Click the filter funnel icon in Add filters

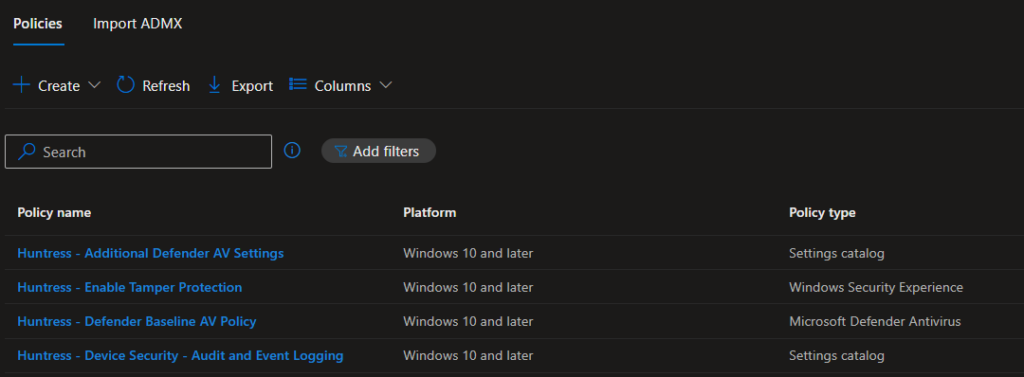[x=341, y=152]
